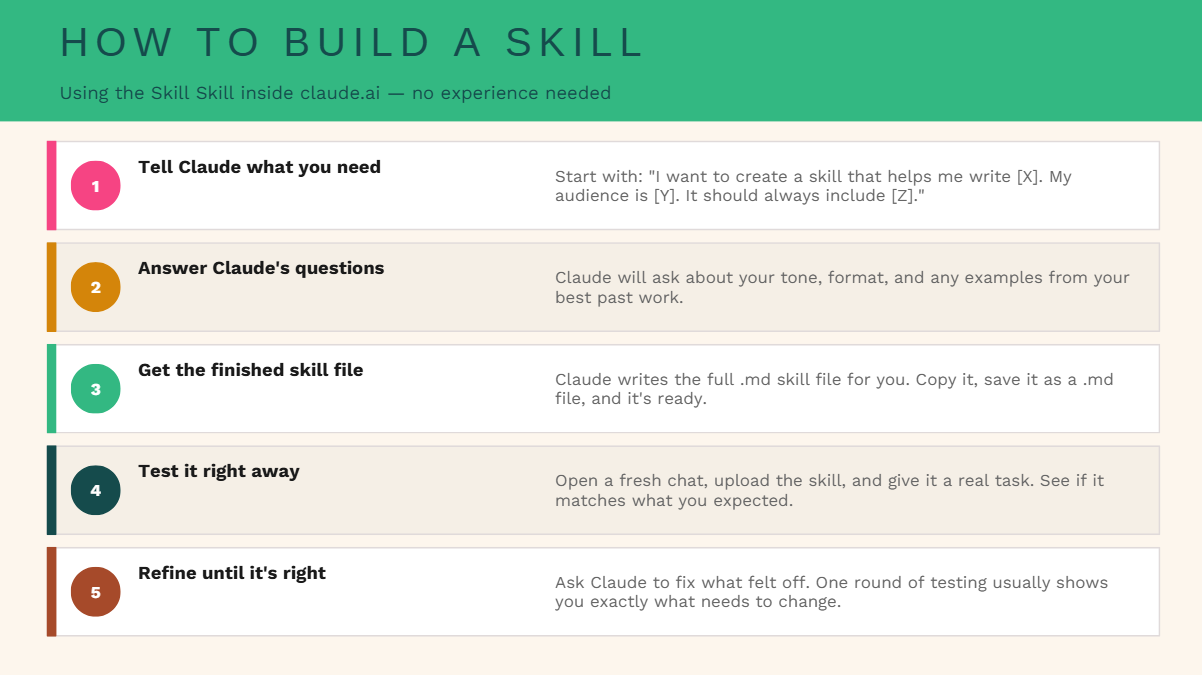Click 'Refine until it's right' heading

232,573
